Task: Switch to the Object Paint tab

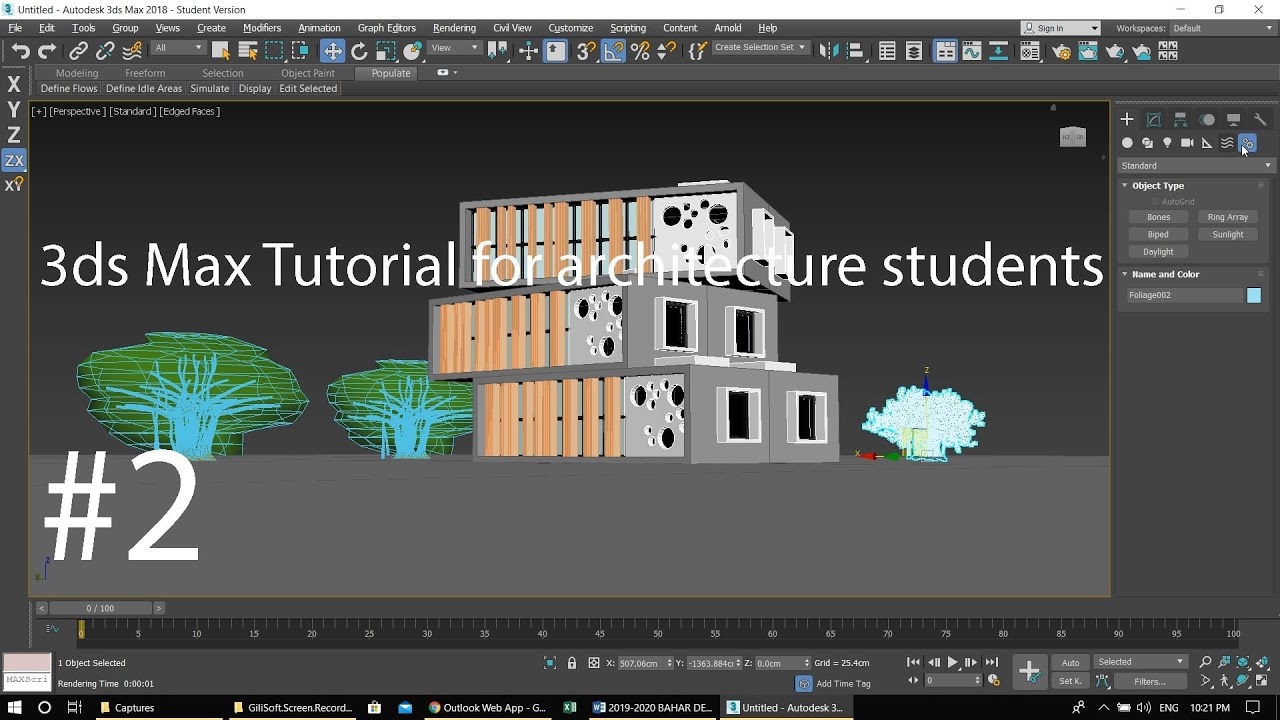Action: pyautogui.click(x=308, y=73)
